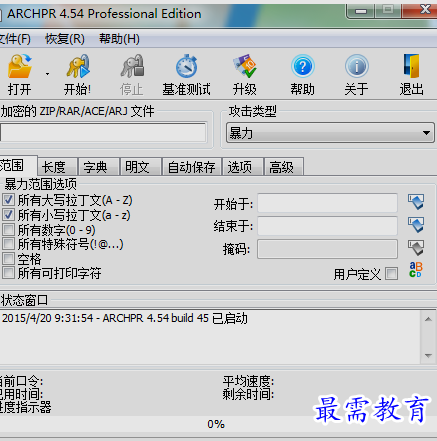
Task: Run the 基准测试 benchmark stopwatch icon
Action: [x=187, y=66]
